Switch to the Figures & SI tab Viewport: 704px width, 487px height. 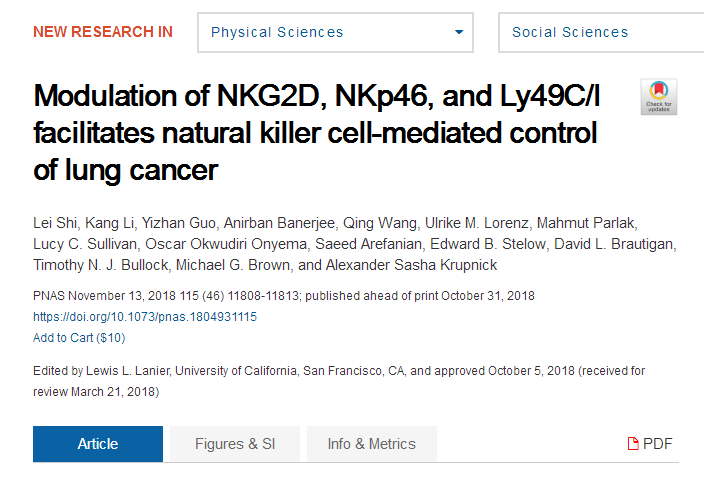(x=235, y=443)
